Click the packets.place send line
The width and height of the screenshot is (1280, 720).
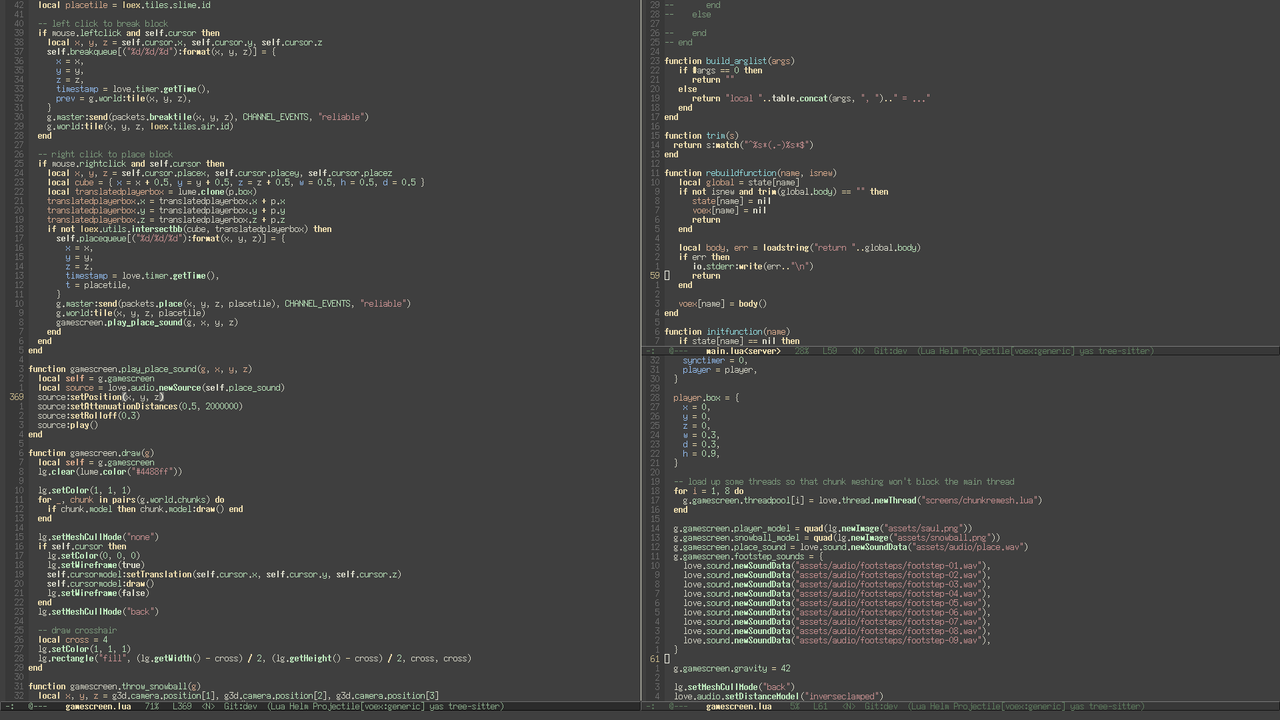pyautogui.click(x=233, y=303)
